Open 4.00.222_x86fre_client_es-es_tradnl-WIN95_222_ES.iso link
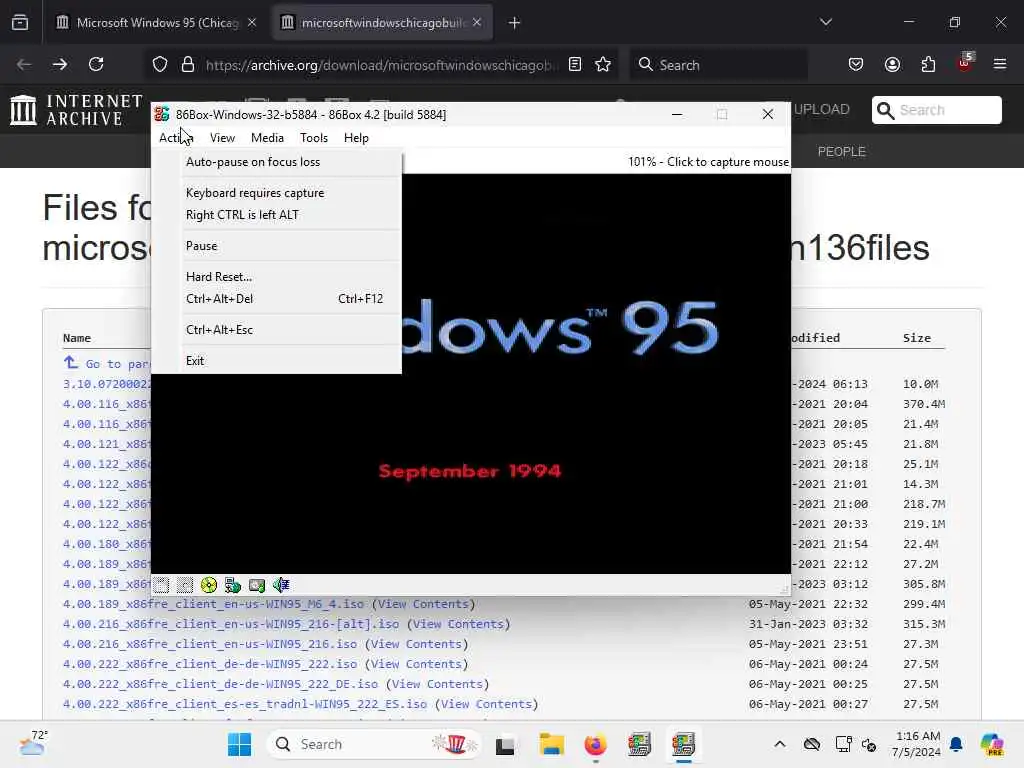 [245, 704]
